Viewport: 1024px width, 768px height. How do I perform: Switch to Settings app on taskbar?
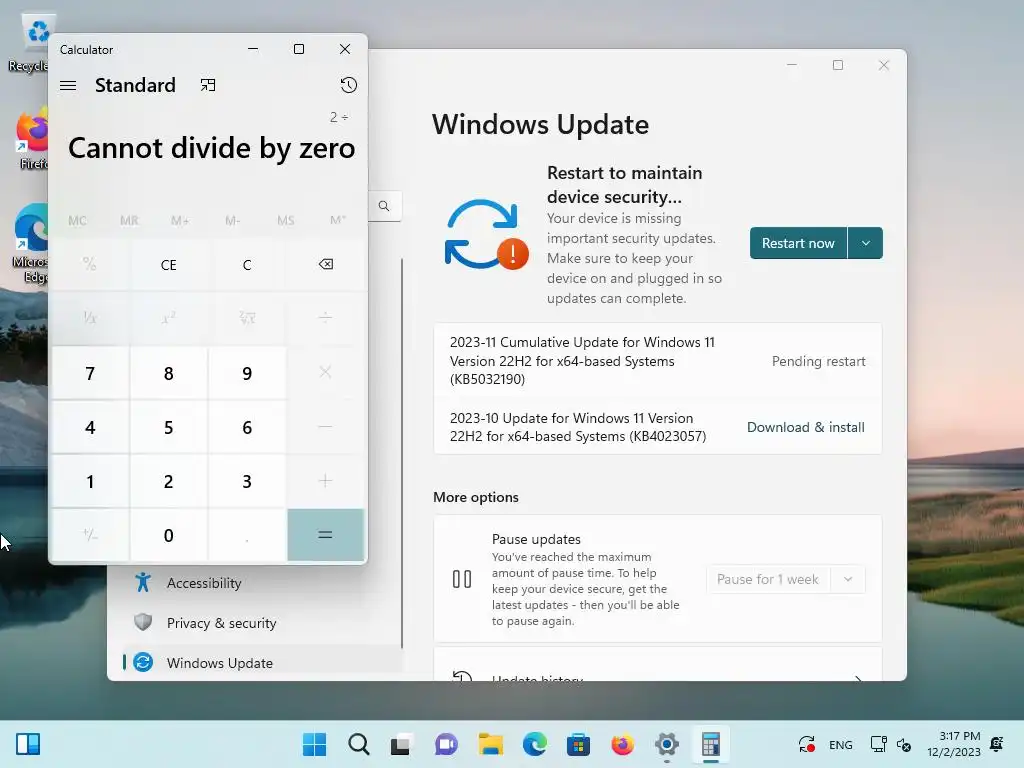click(x=667, y=744)
